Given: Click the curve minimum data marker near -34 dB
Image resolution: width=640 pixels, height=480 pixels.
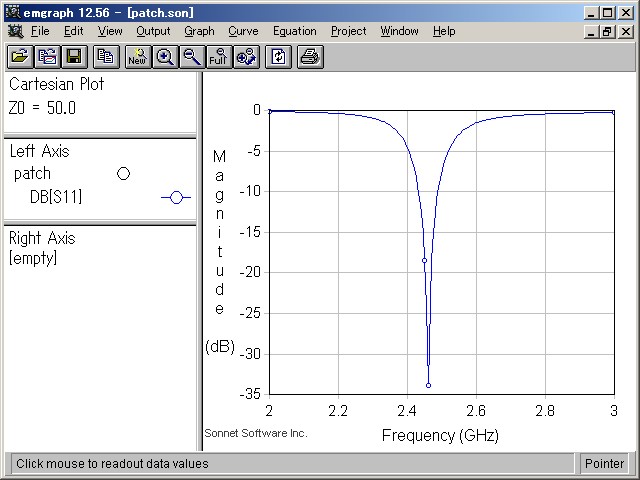Looking at the screenshot, I should pos(428,385).
